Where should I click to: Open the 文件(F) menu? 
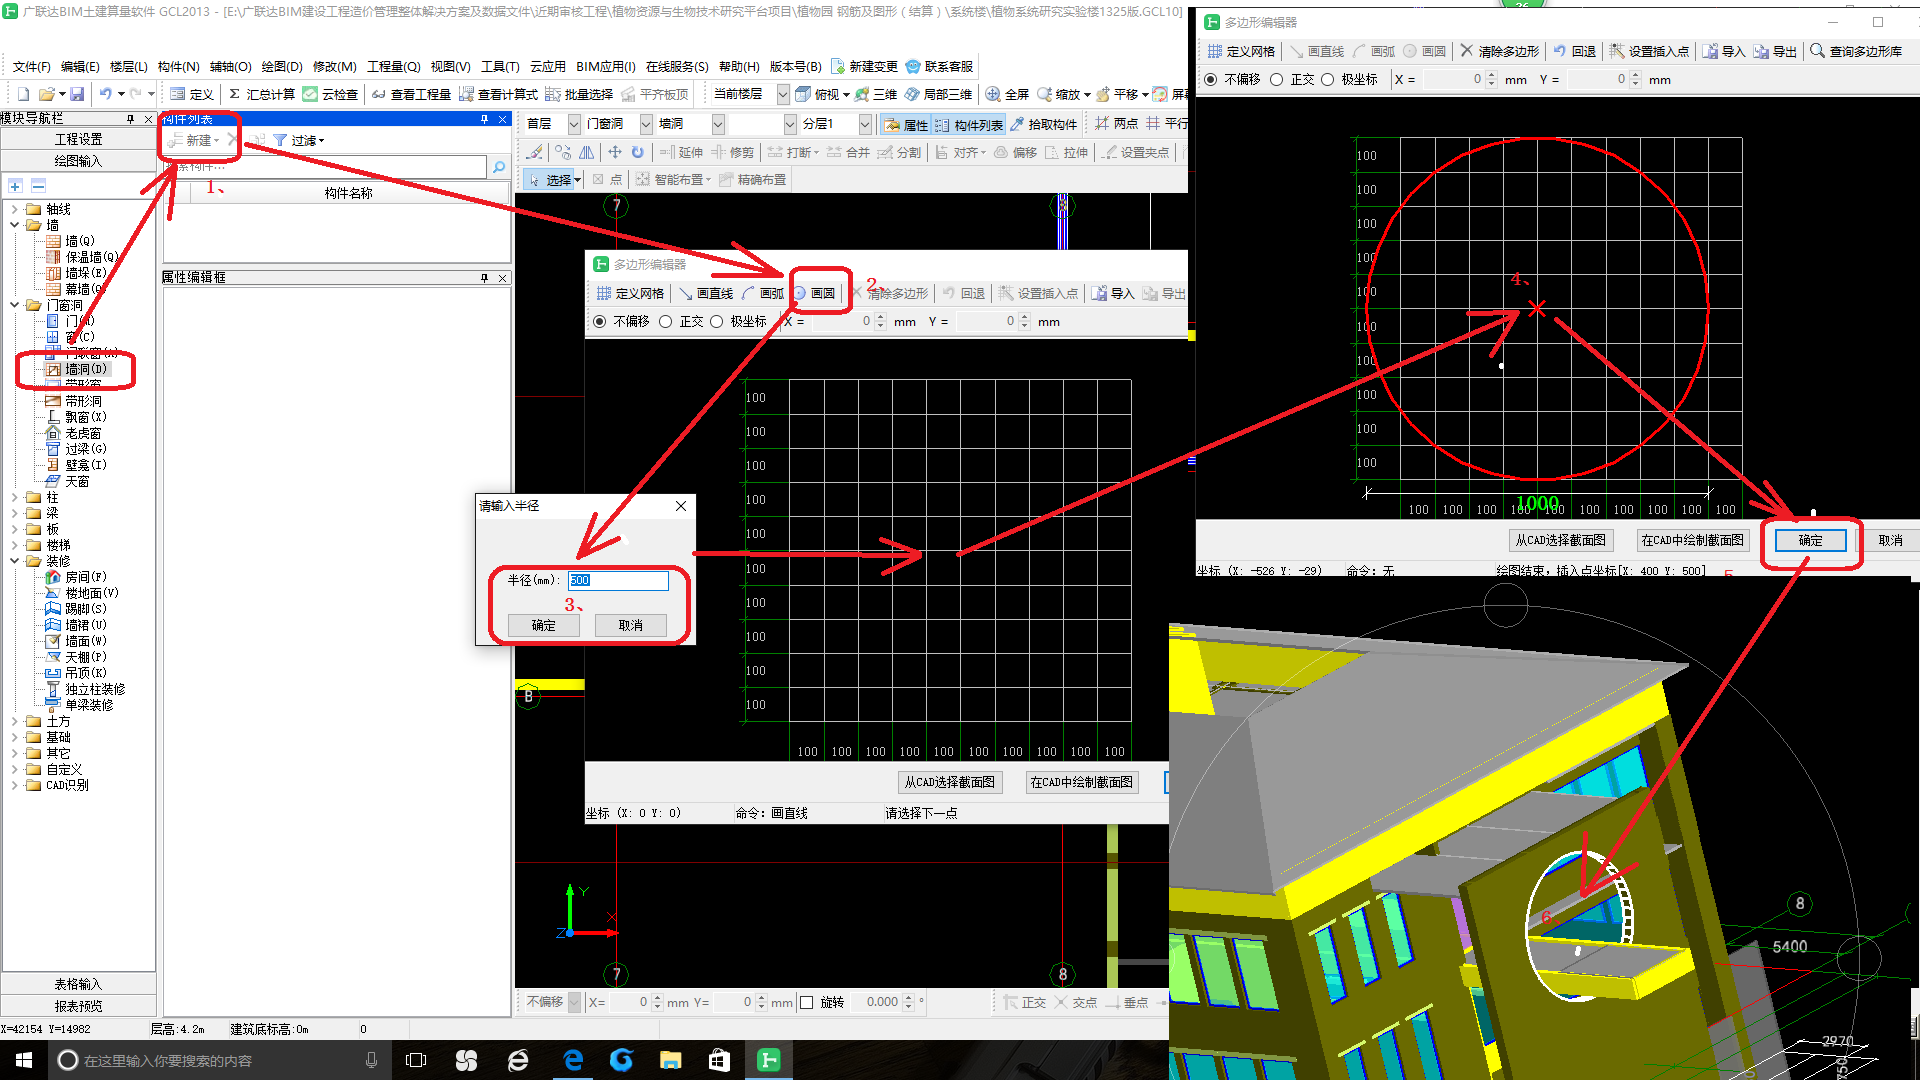(x=32, y=66)
